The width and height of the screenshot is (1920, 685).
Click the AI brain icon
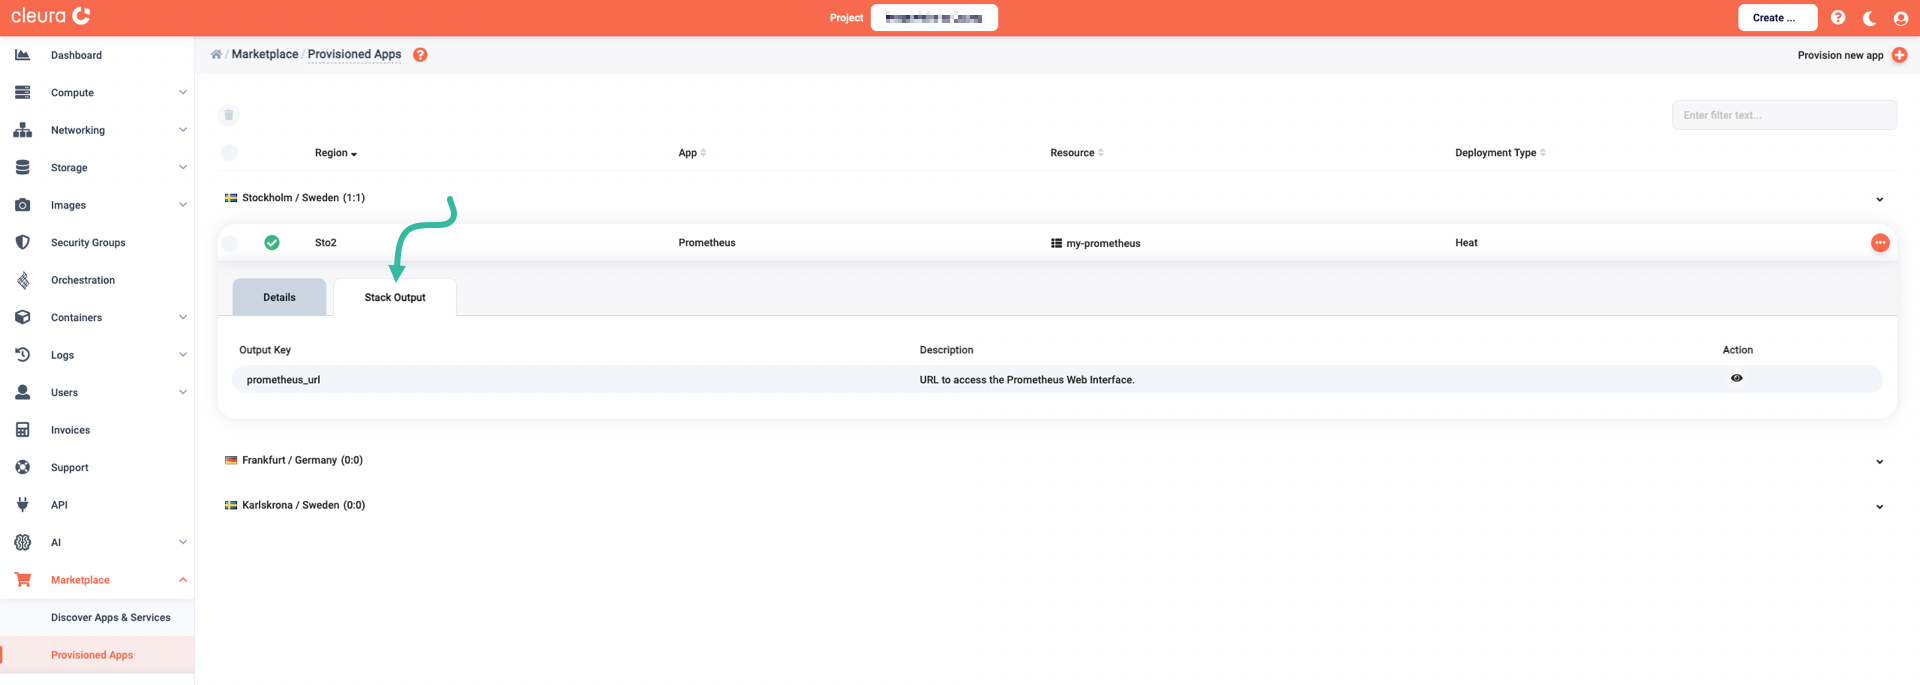pyautogui.click(x=22, y=542)
